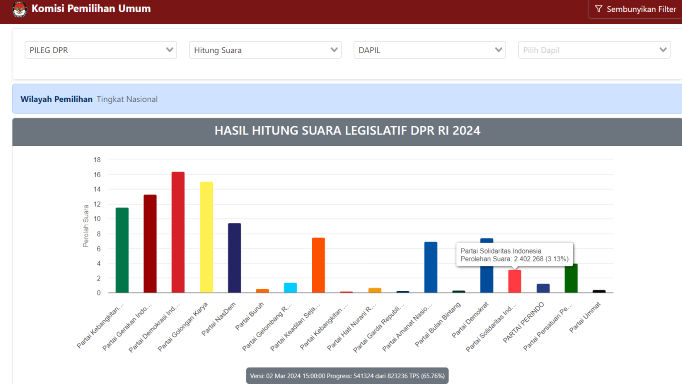Screen dimensions: 682x384
Task: Click the orange Partai Keadilan Sejahtera bar
Action: coord(318,265)
